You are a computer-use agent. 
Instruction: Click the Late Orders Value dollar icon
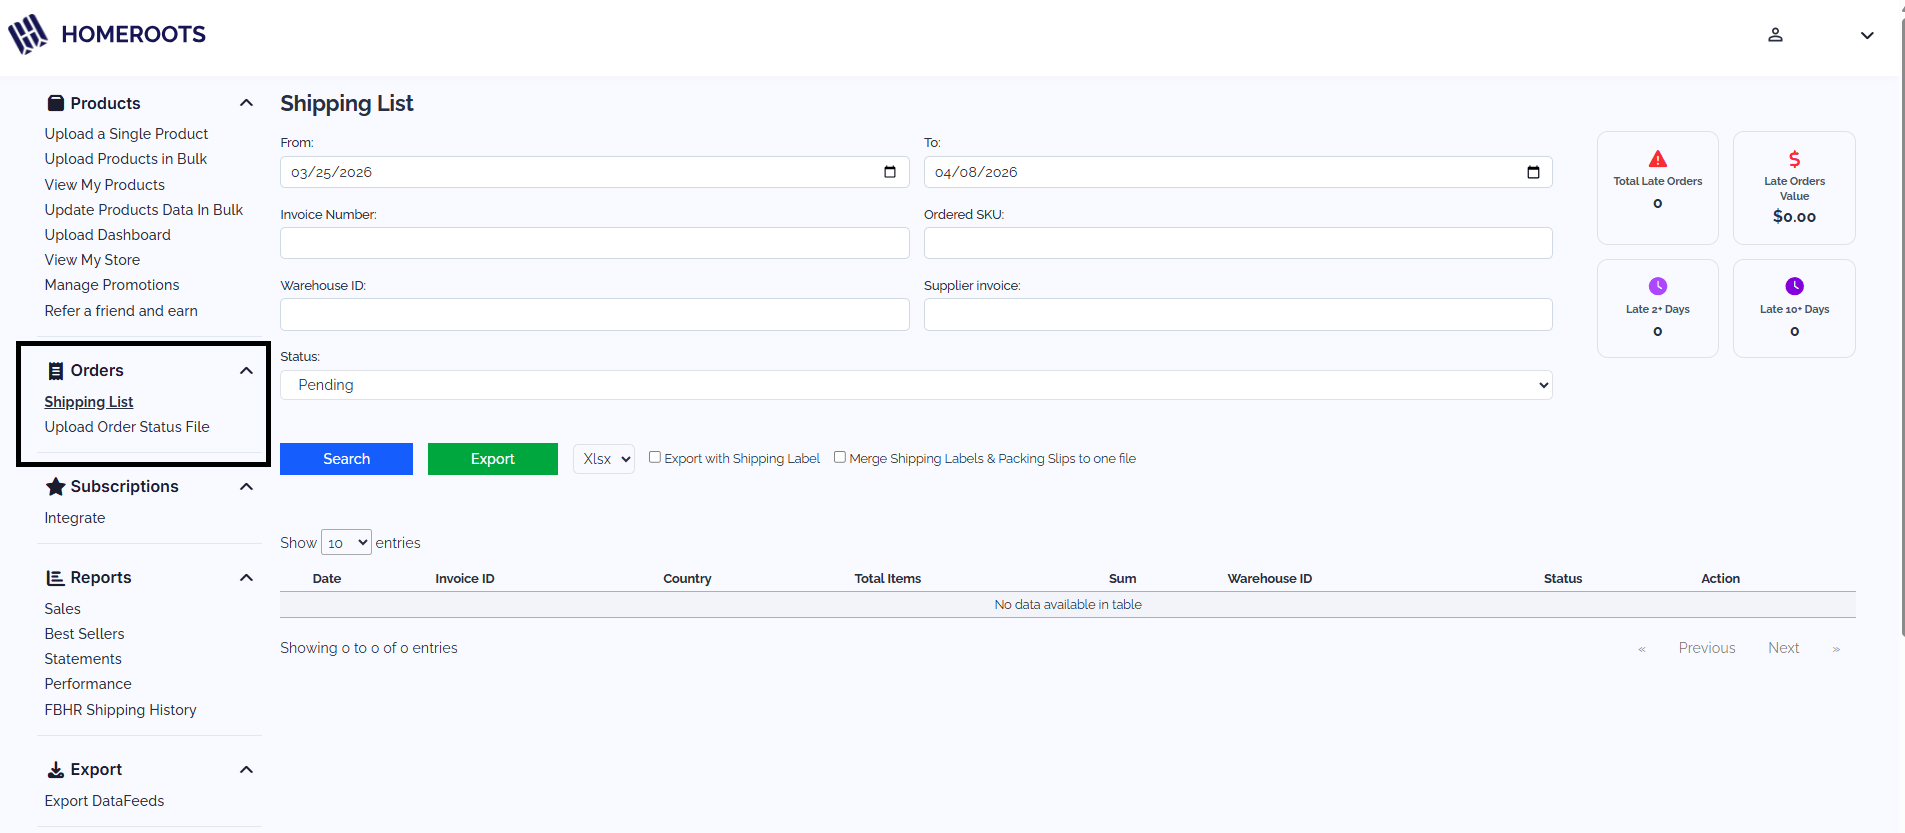coord(1794,159)
